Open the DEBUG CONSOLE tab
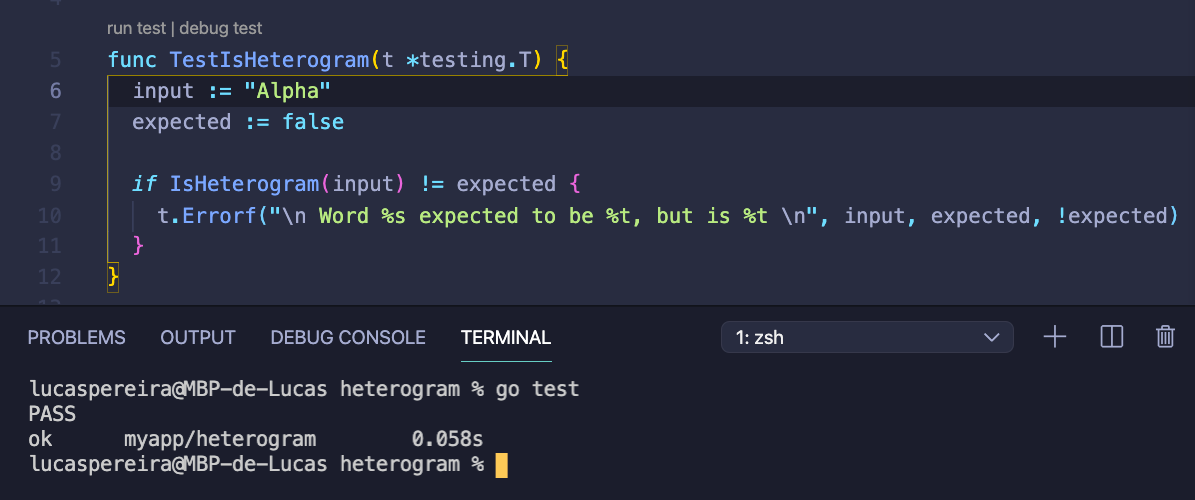The width and height of the screenshot is (1195, 500). (348, 337)
